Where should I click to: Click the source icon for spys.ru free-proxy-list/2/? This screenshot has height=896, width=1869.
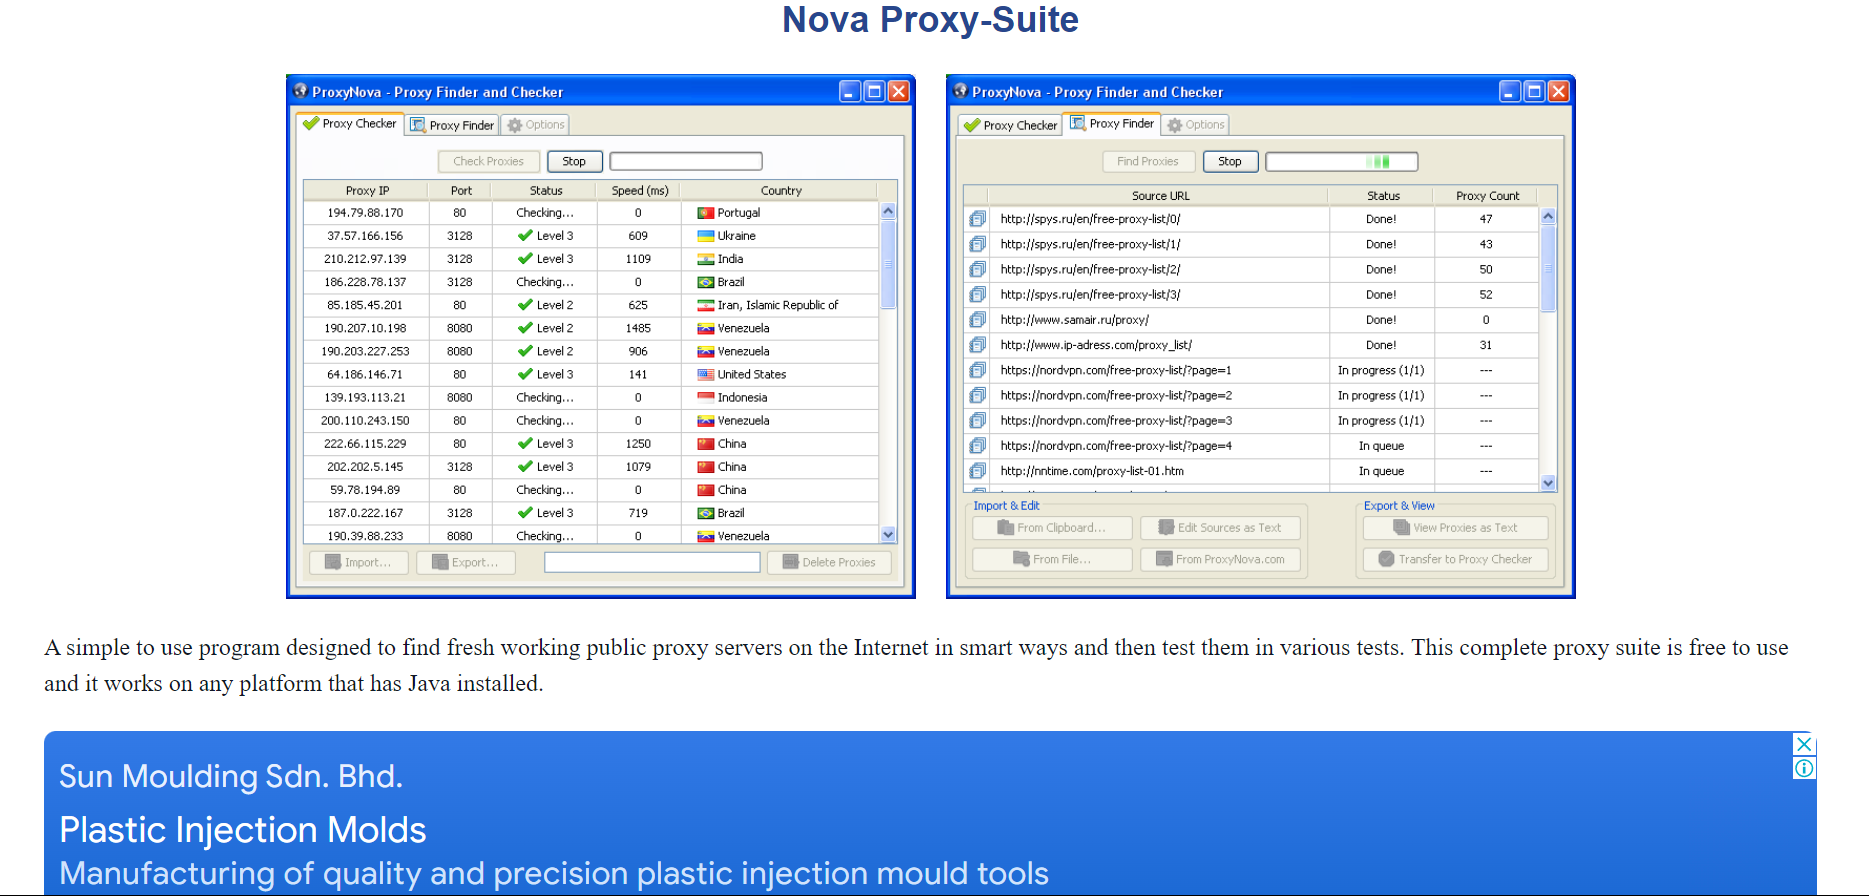click(977, 269)
